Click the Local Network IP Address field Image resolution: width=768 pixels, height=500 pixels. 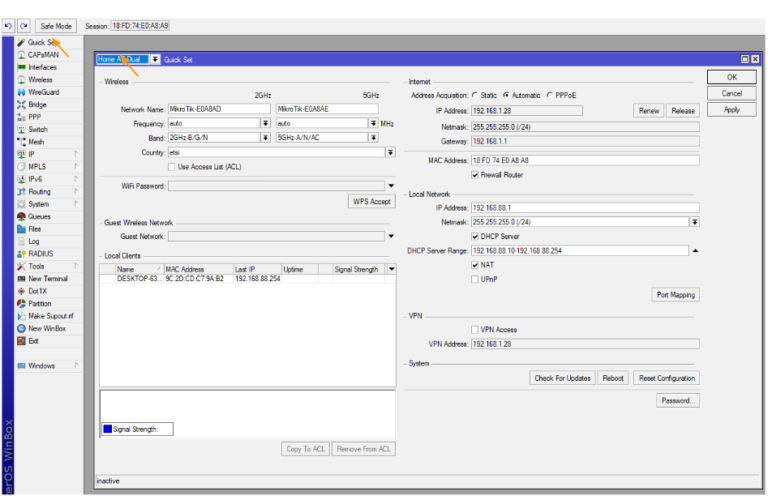point(585,208)
